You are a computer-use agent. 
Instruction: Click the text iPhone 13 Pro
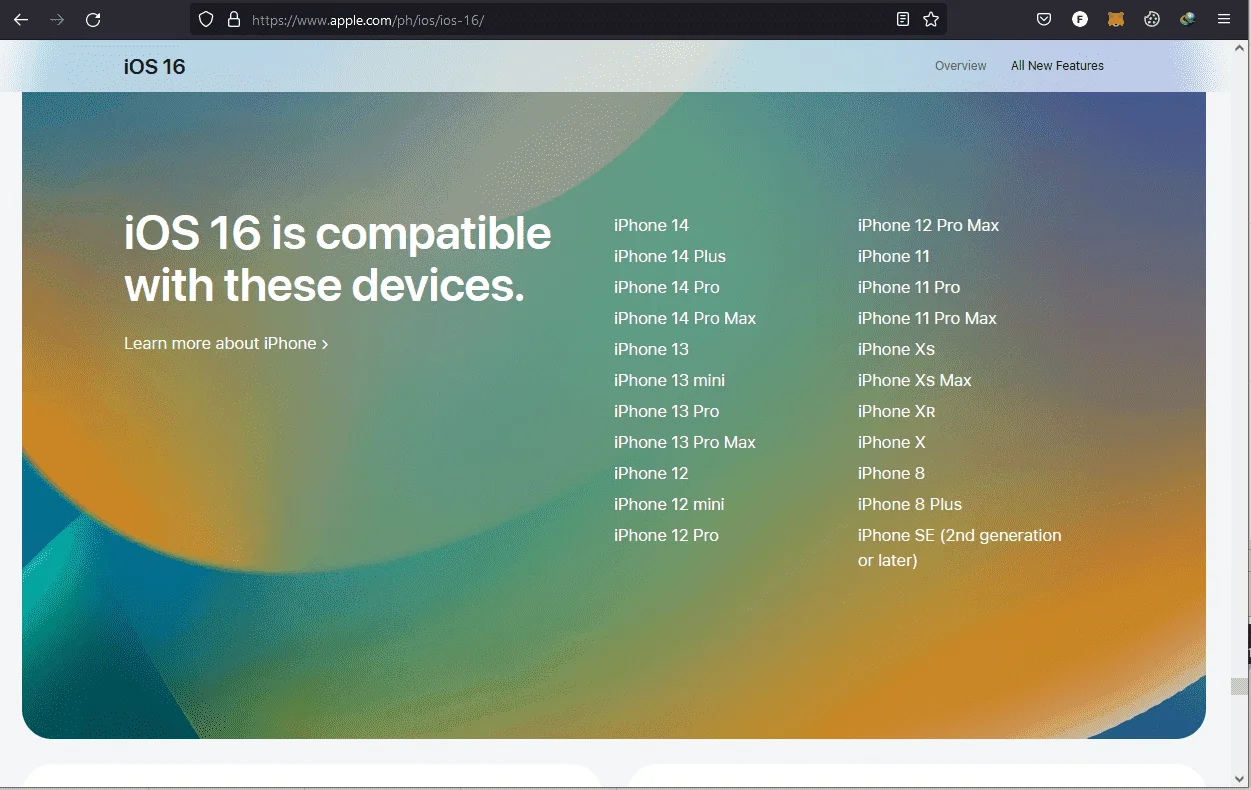click(x=666, y=411)
